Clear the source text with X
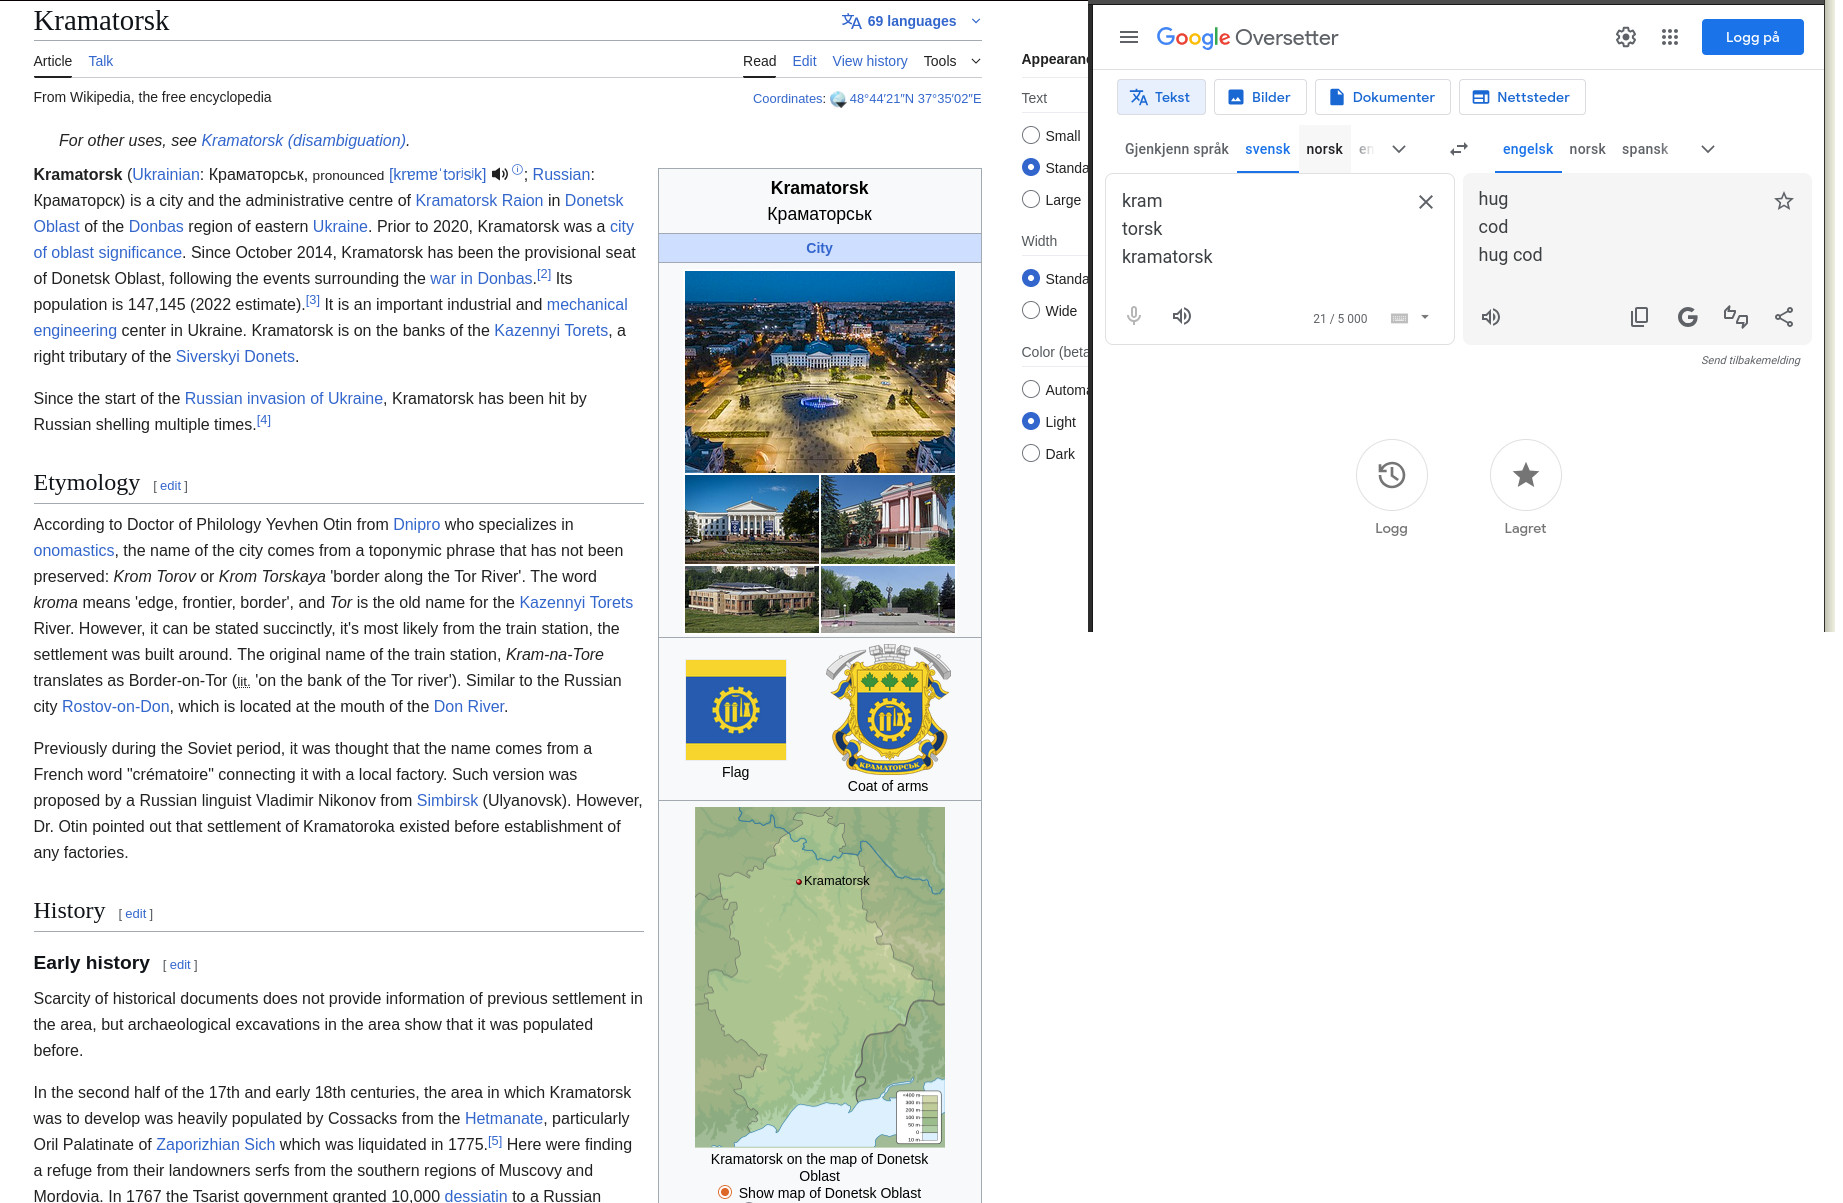 1426,202
